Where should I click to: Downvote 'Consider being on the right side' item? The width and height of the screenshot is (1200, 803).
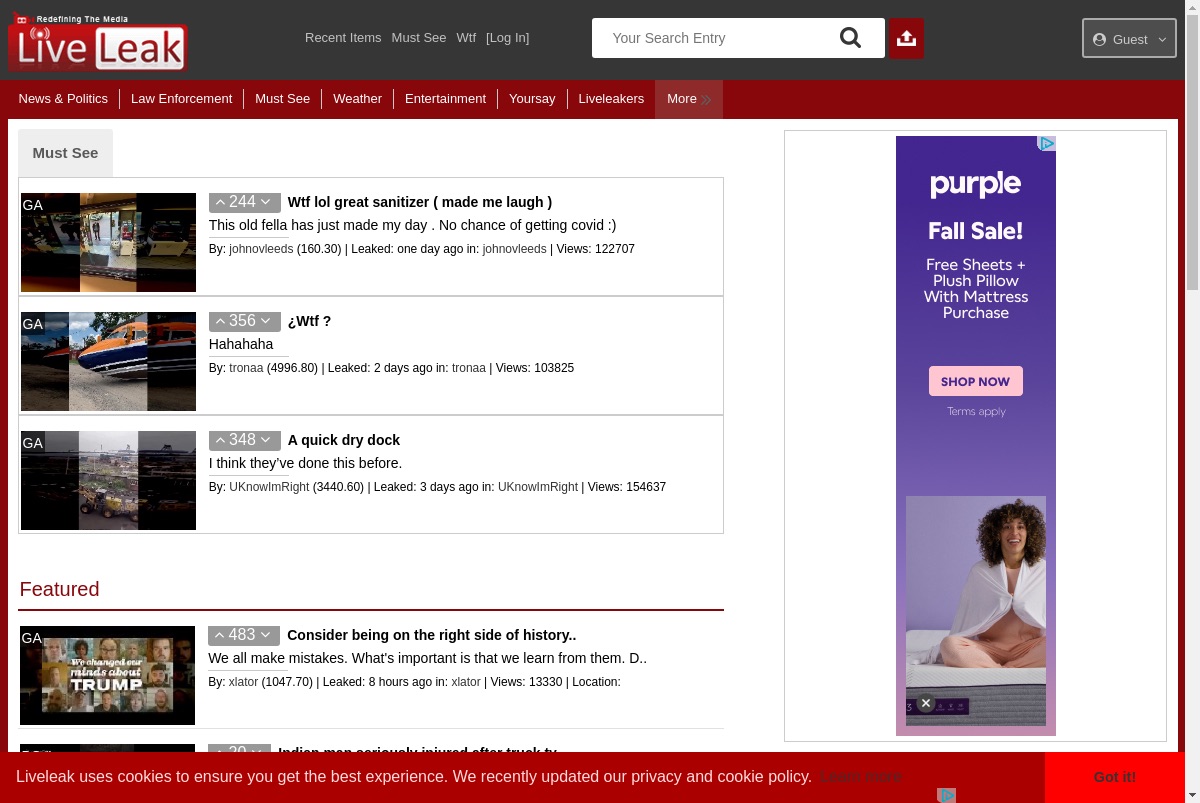coord(266,635)
